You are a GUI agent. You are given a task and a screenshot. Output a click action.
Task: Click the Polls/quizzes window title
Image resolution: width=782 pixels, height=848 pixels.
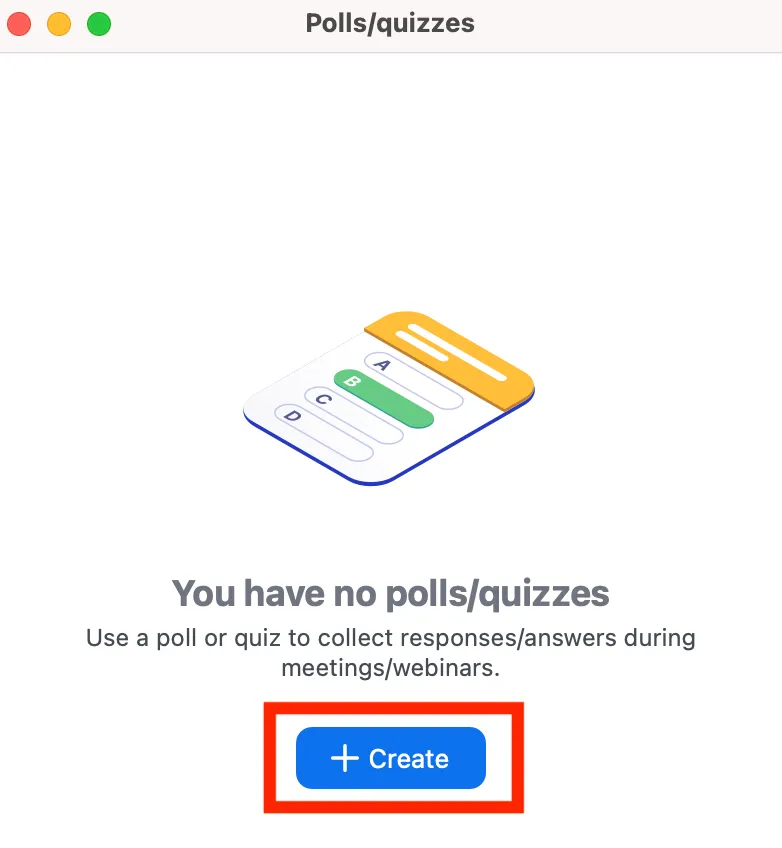pos(390,23)
